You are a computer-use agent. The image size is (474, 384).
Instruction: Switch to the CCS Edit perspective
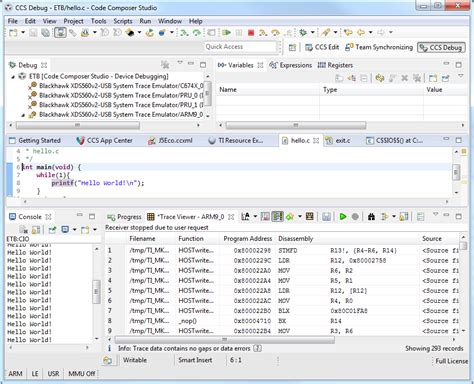point(322,47)
